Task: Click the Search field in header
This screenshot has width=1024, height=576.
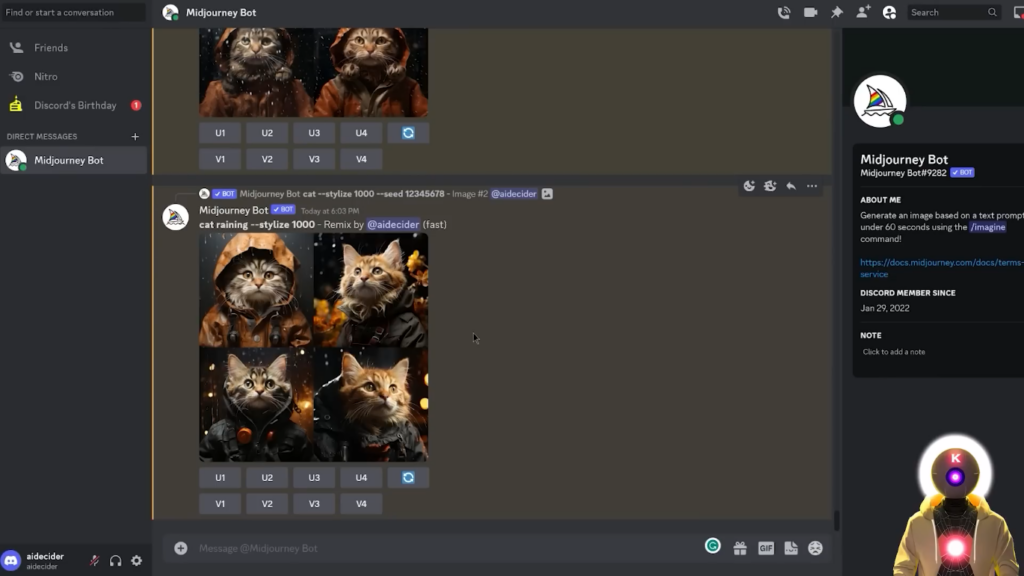Action: [953, 12]
